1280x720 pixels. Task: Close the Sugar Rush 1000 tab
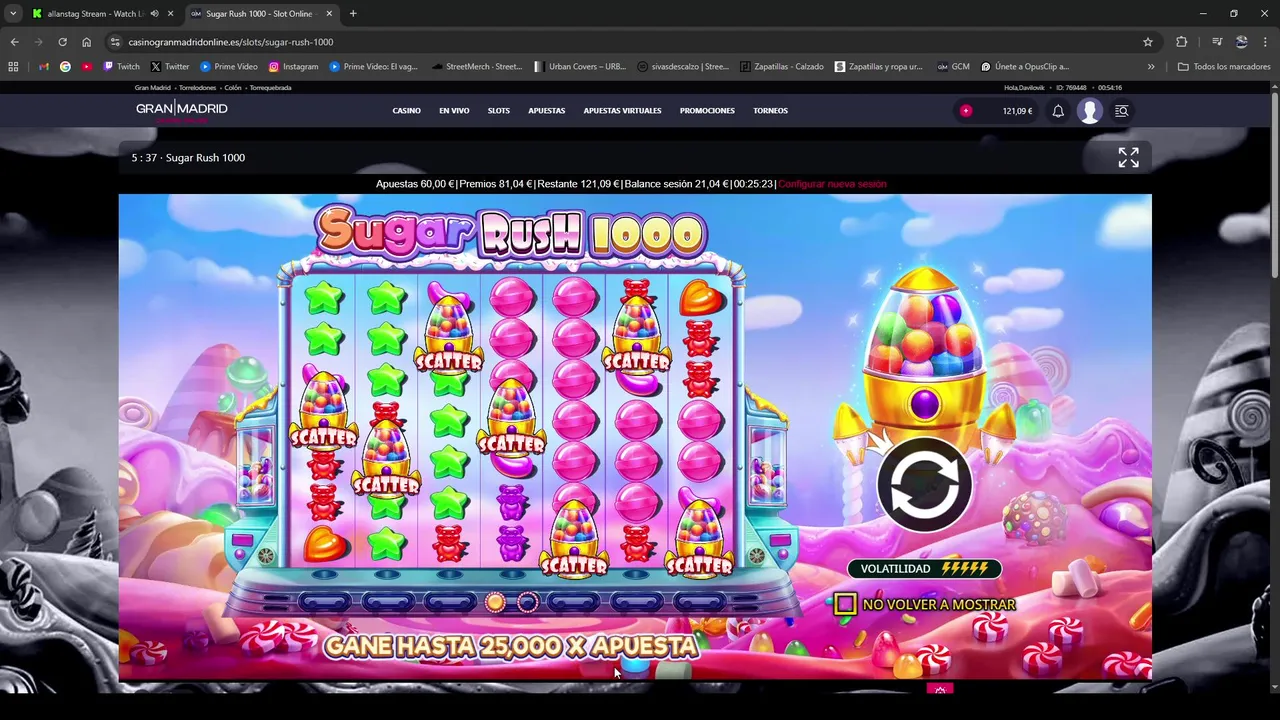coord(329,14)
